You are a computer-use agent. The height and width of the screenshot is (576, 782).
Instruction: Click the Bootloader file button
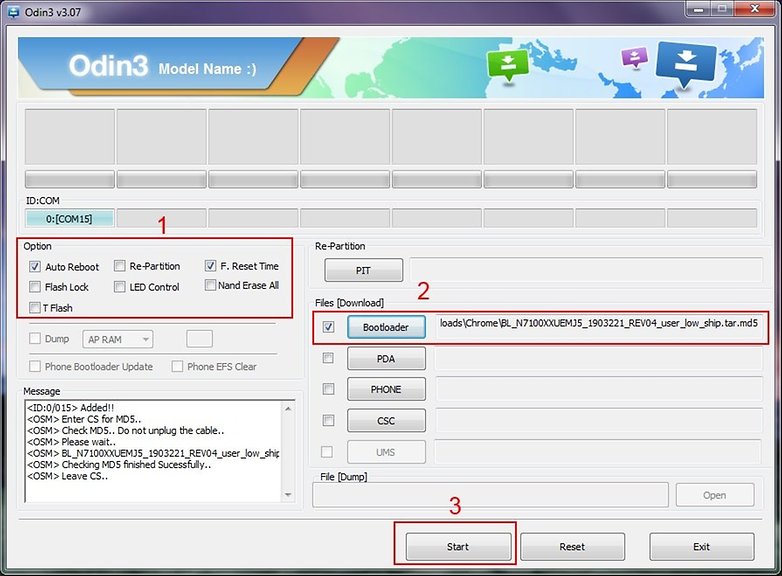click(387, 327)
